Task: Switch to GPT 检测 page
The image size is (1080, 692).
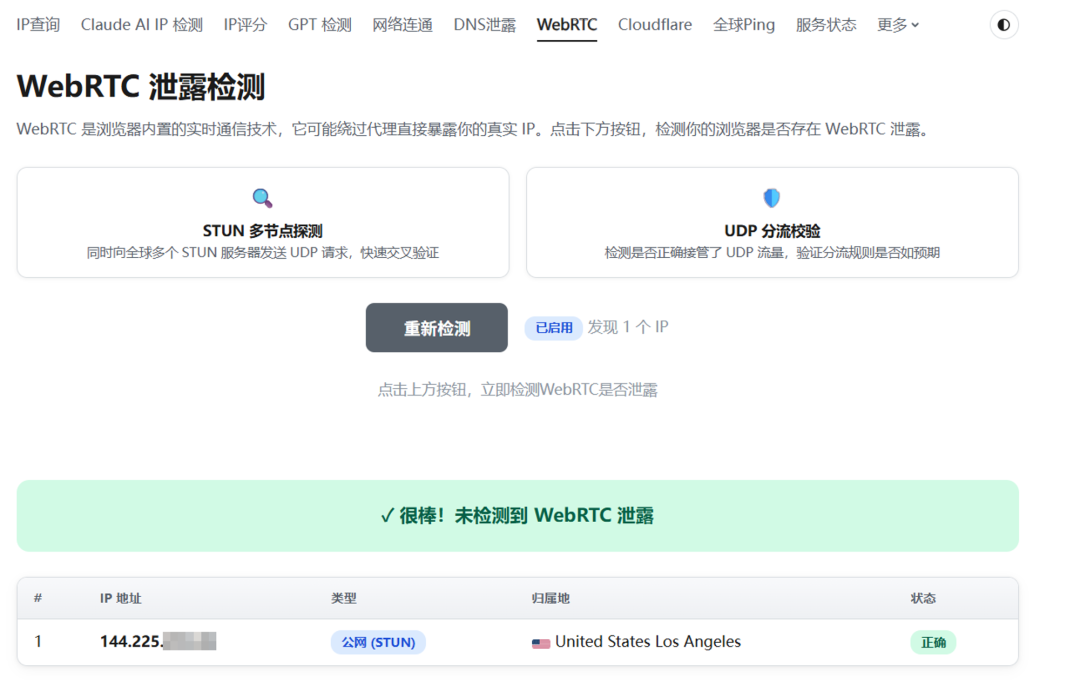Action: (x=320, y=25)
